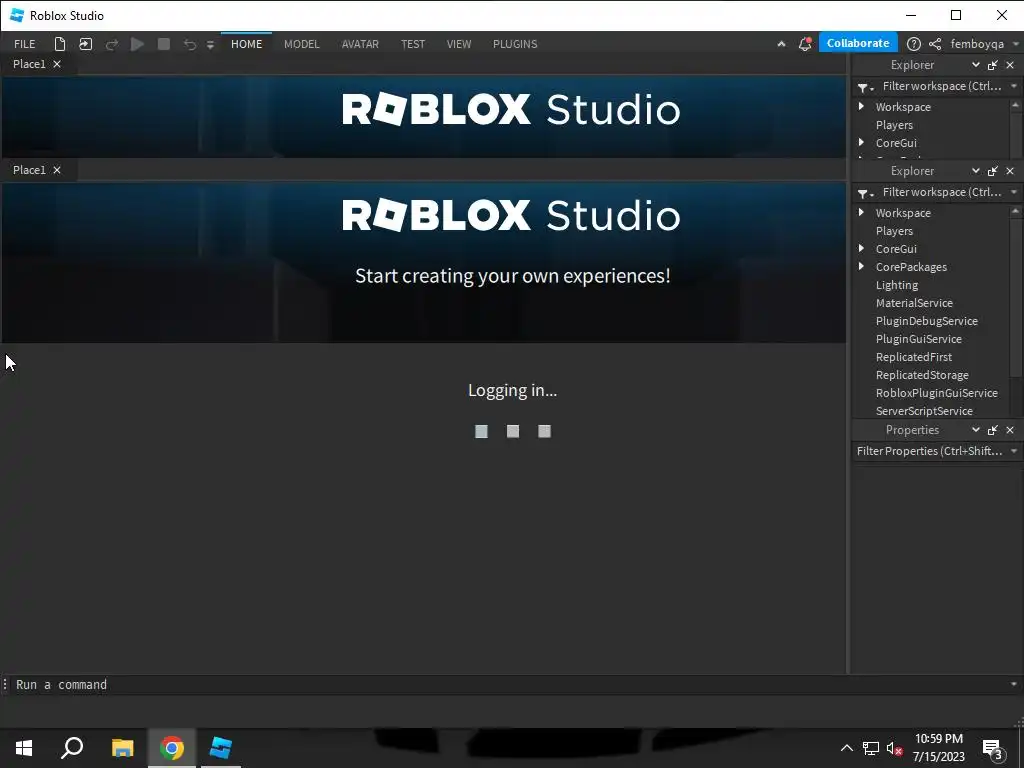The width and height of the screenshot is (1024, 768).
Task: Click the Run a command input bar
Action: tap(509, 684)
